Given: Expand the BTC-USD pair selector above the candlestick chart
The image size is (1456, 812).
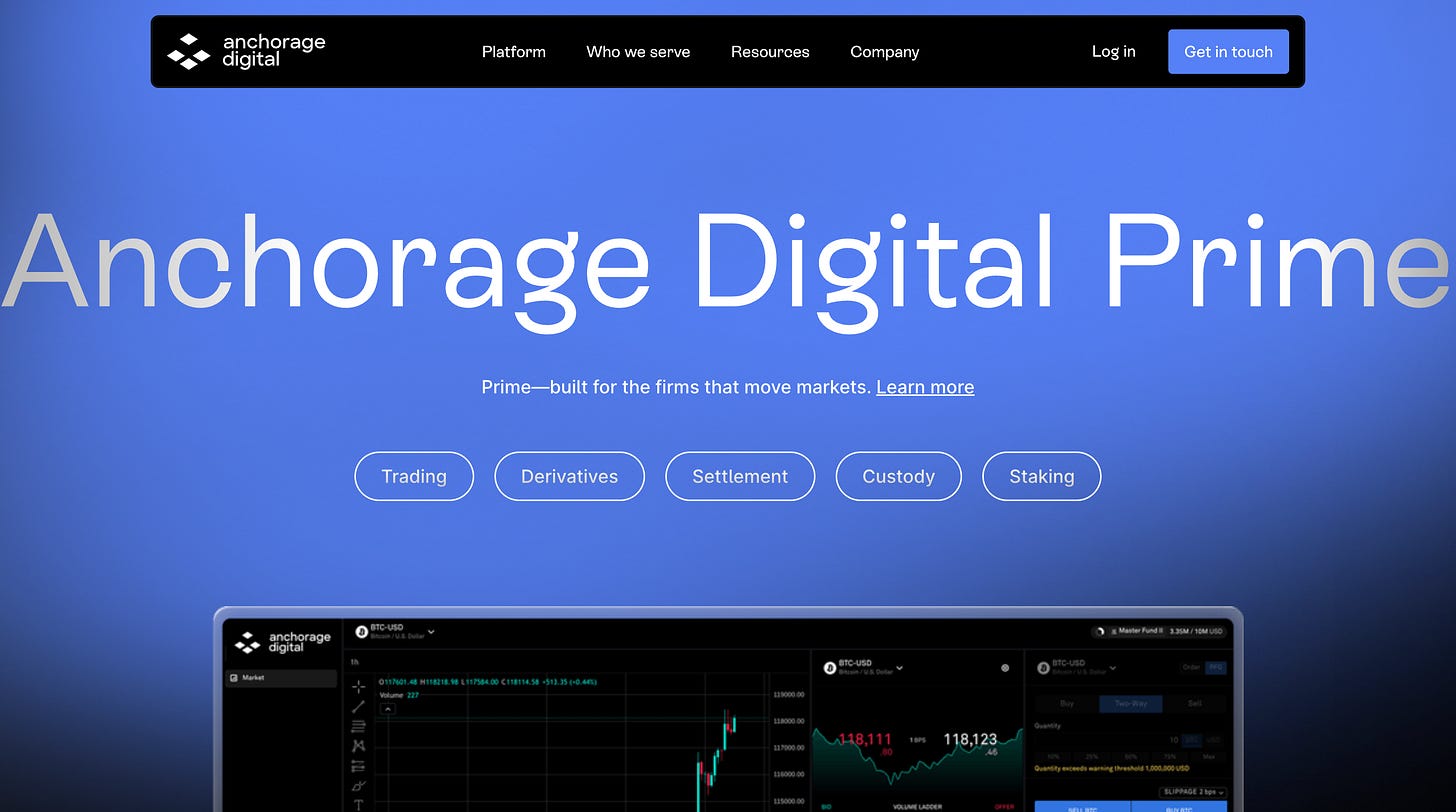Looking at the screenshot, I should (395, 632).
